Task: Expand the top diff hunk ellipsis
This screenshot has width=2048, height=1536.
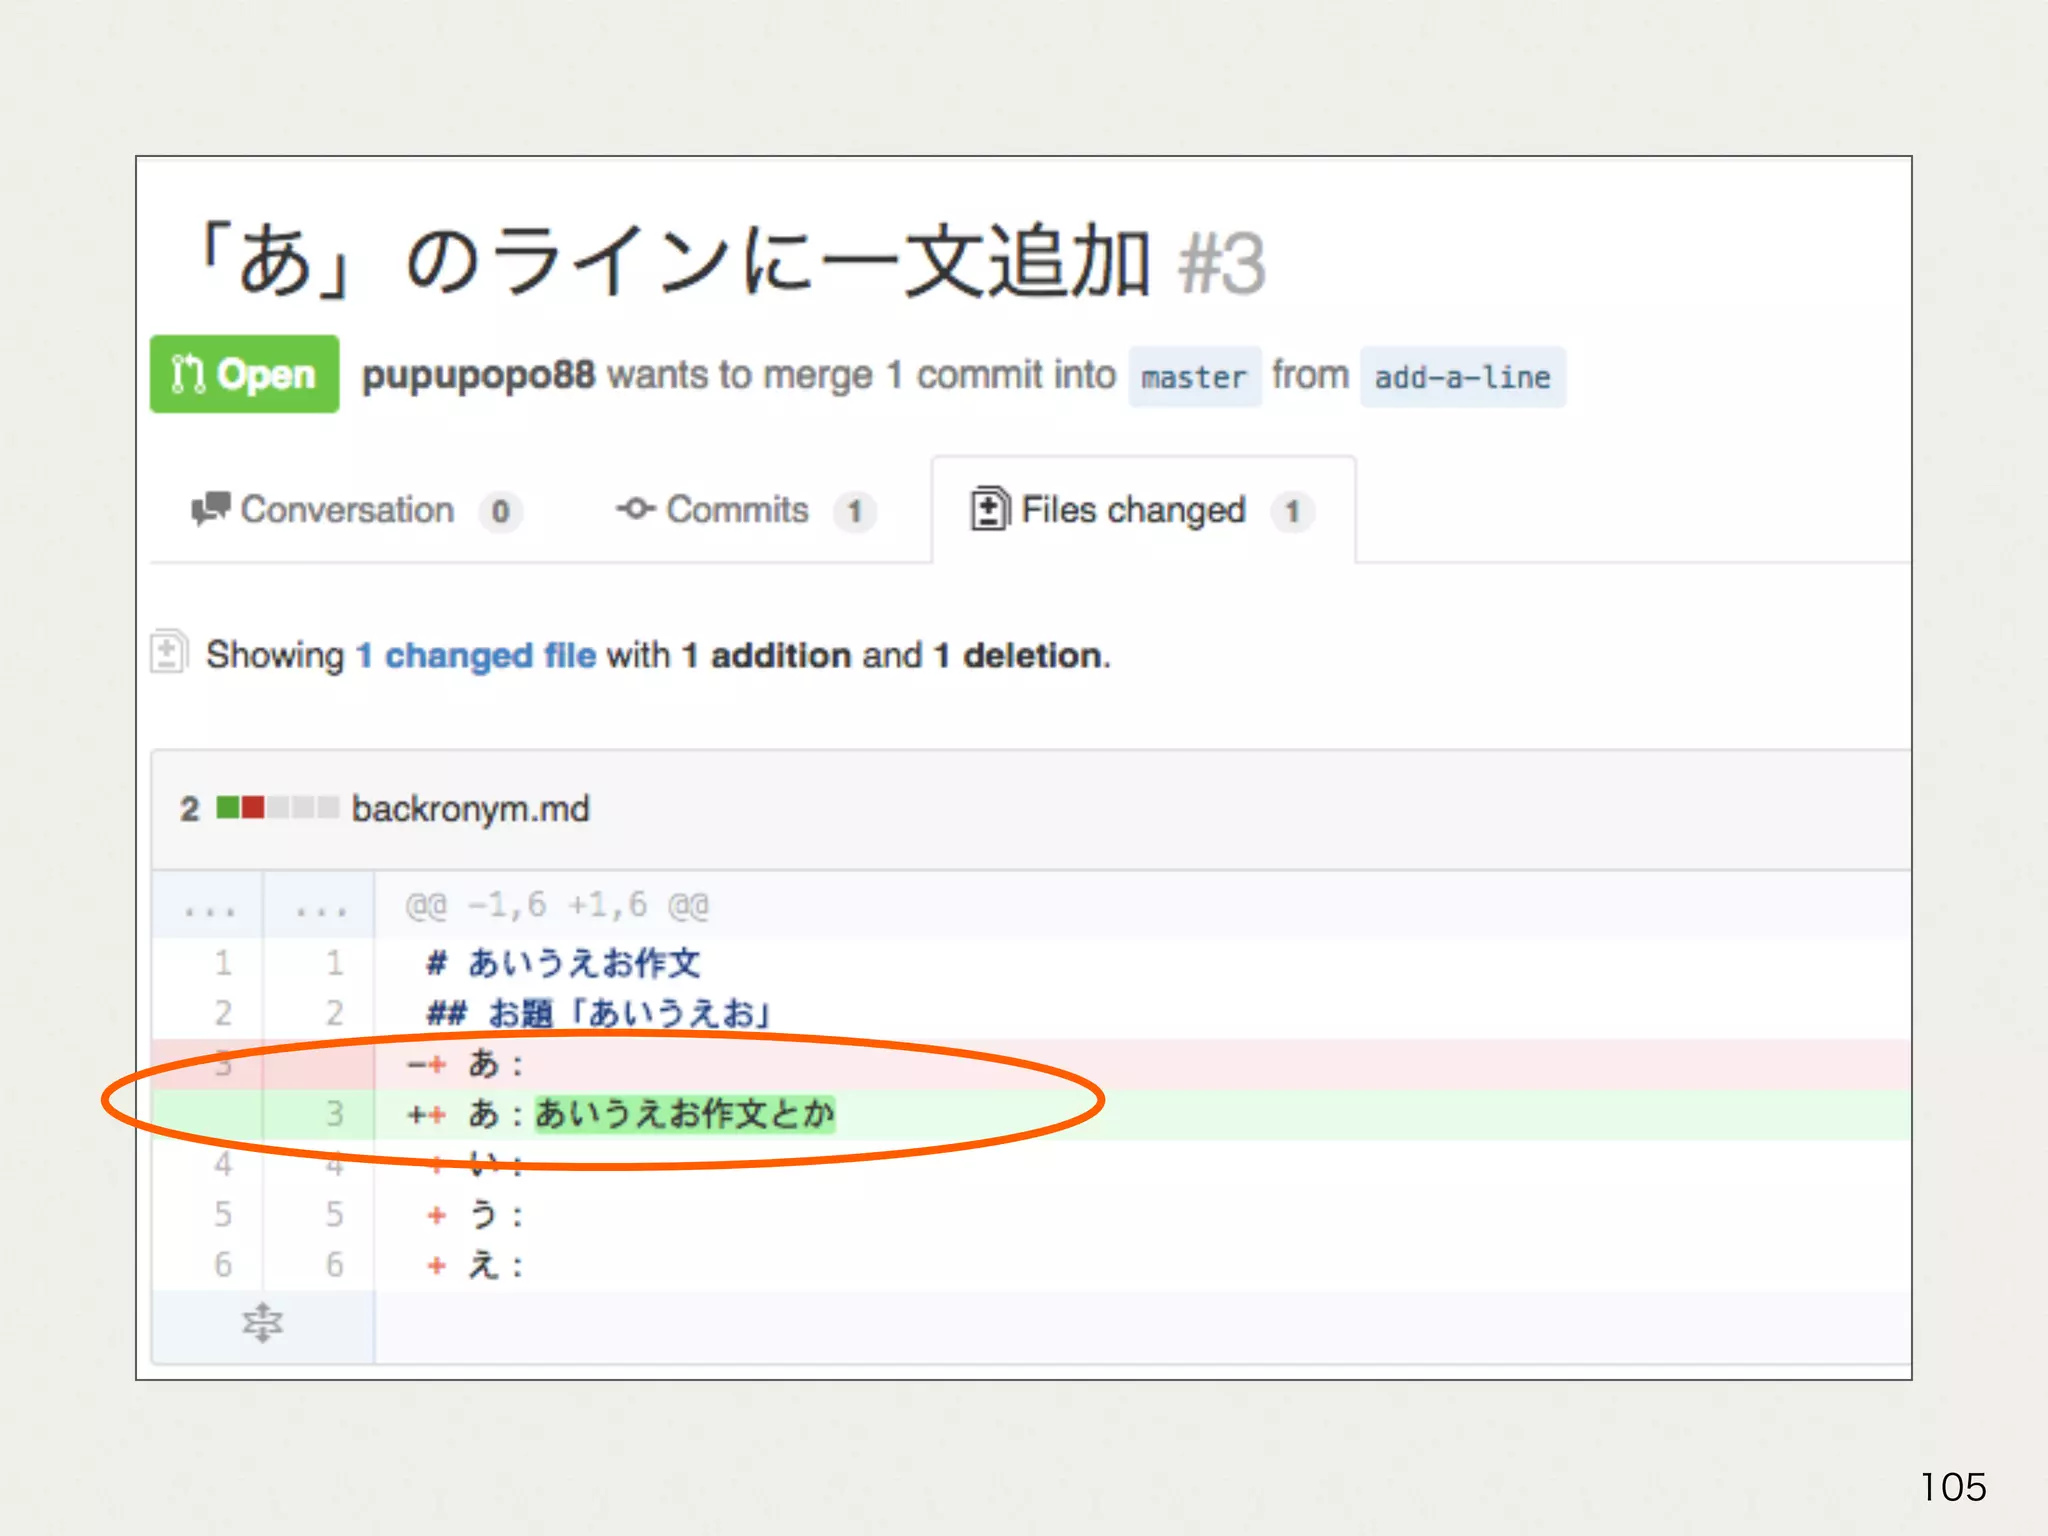Action: (x=210, y=908)
